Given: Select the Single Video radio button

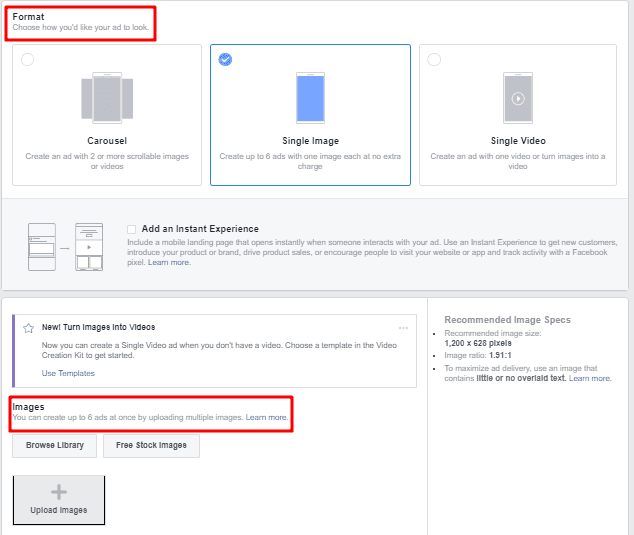Looking at the screenshot, I should click(433, 60).
